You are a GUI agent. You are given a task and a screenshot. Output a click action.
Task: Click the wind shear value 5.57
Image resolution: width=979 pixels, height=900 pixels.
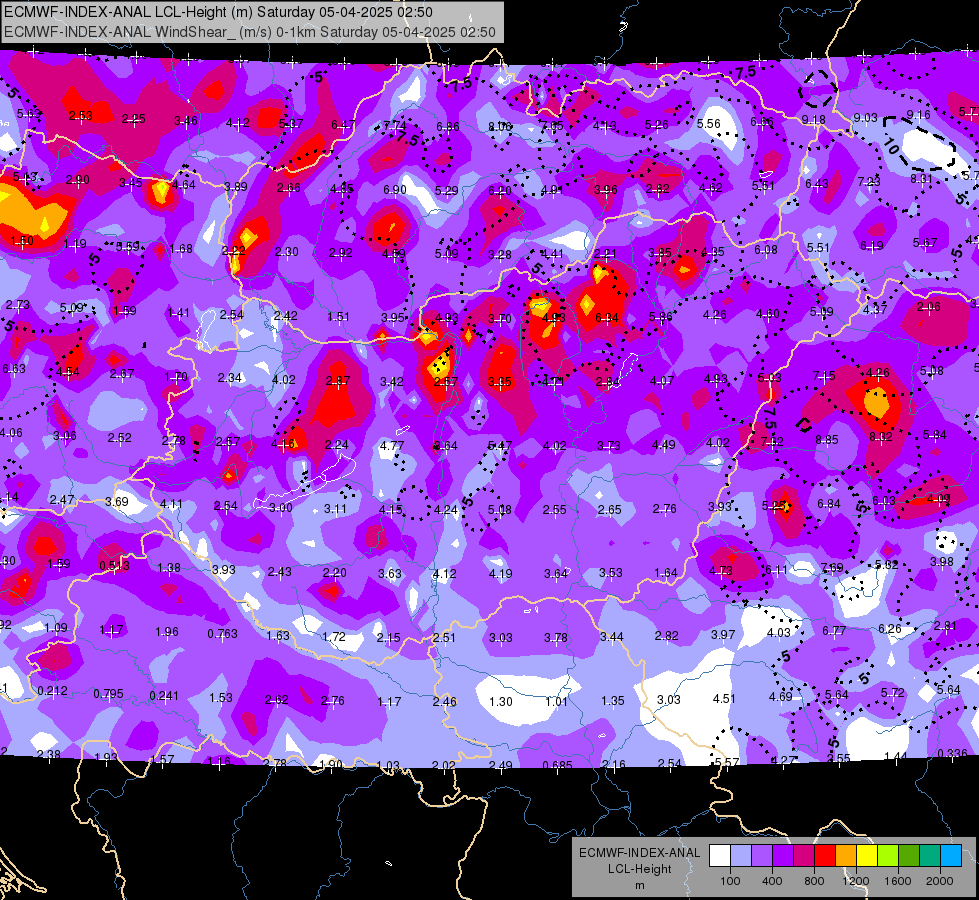[727, 762]
